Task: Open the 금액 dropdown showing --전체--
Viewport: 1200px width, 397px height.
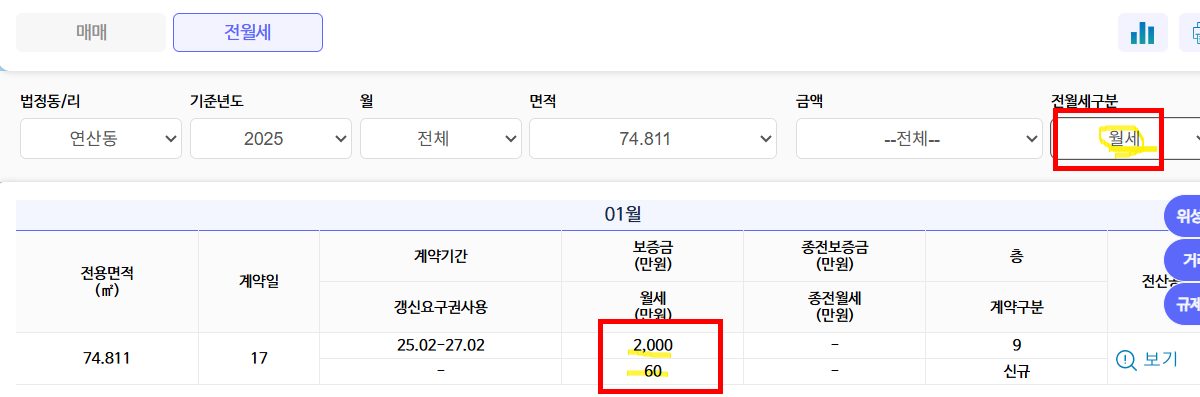Action: tap(919, 138)
